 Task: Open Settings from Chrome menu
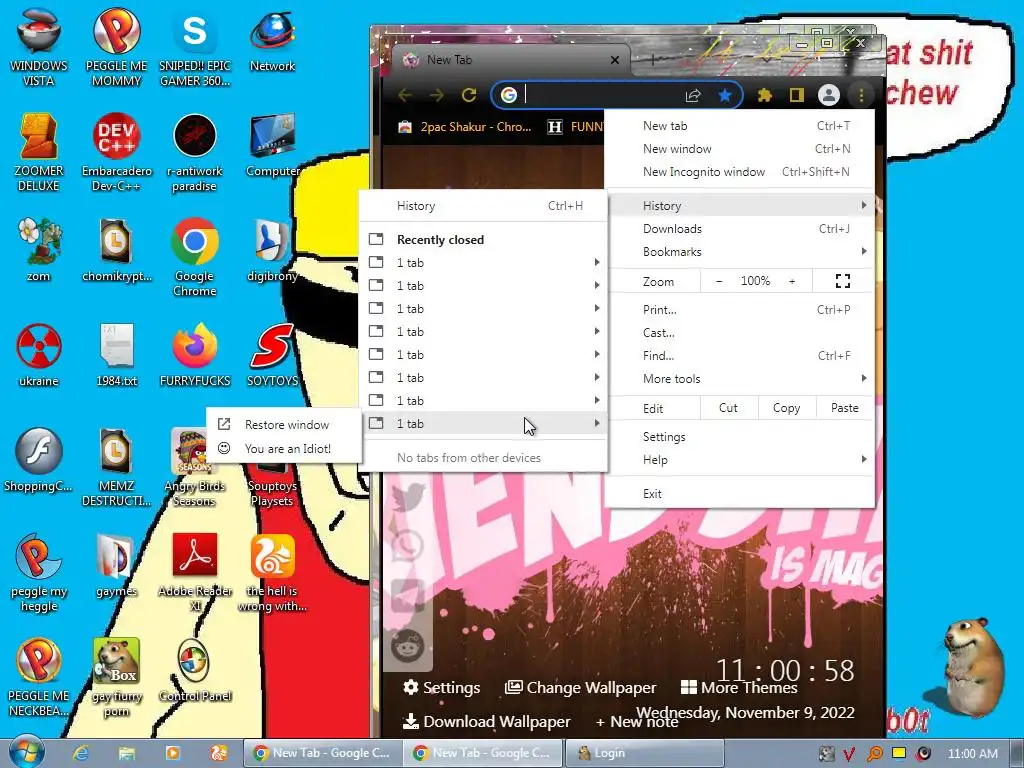[742, 437]
